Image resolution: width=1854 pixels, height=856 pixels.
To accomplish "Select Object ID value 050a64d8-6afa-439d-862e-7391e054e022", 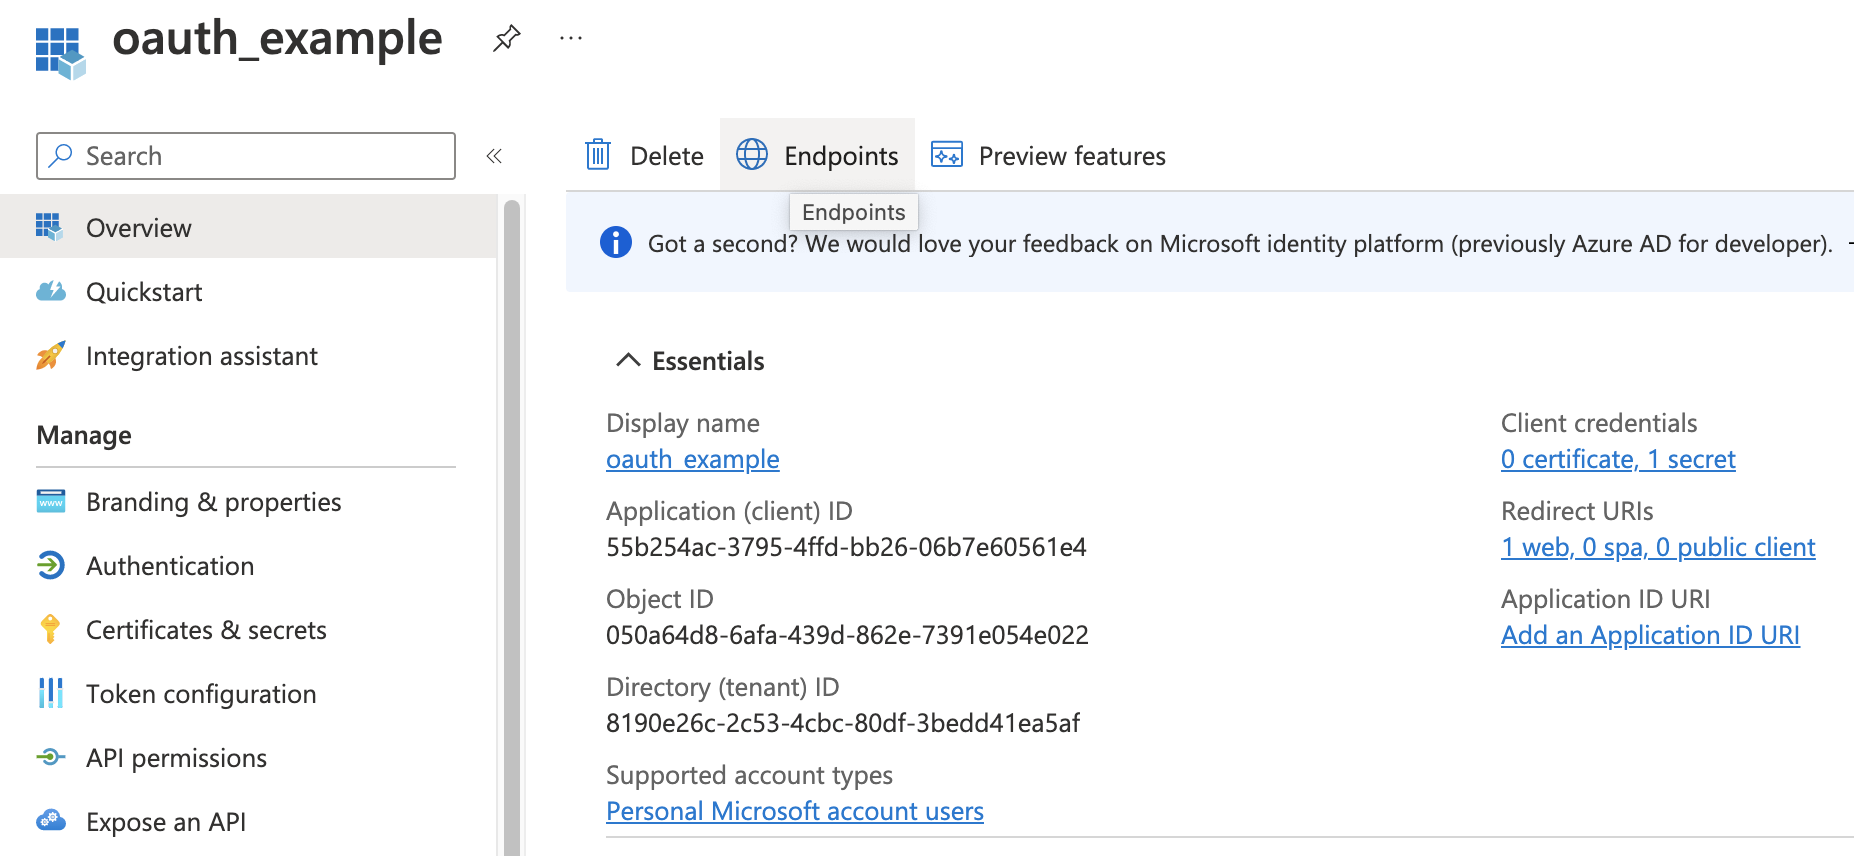I will (847, 635).
